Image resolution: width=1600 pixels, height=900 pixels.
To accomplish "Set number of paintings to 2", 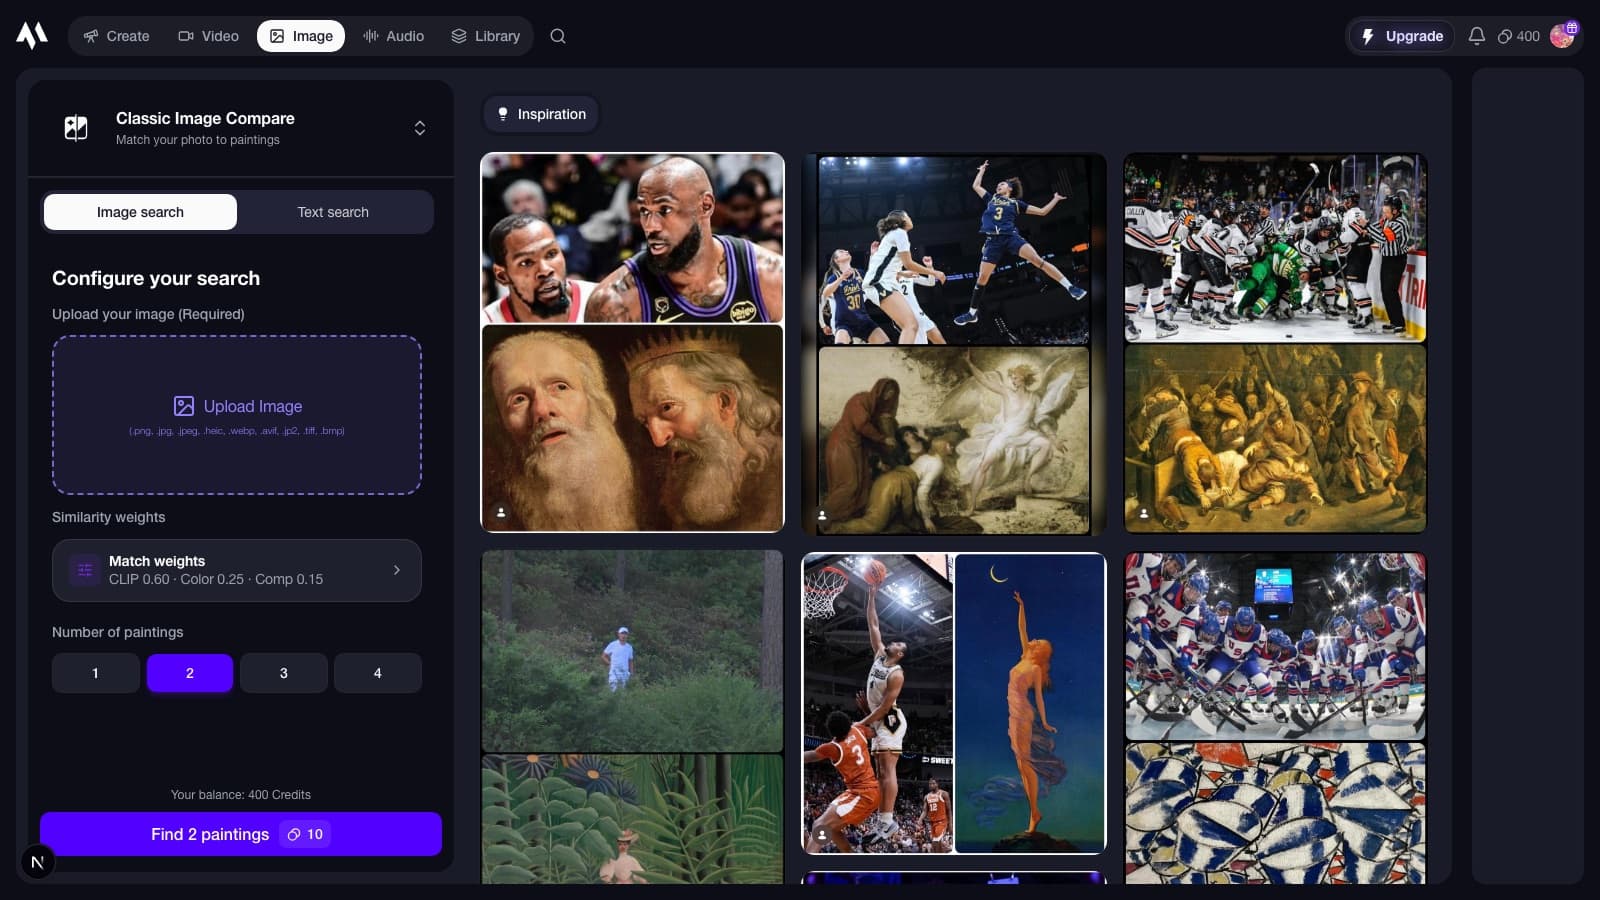I will 190,673.
